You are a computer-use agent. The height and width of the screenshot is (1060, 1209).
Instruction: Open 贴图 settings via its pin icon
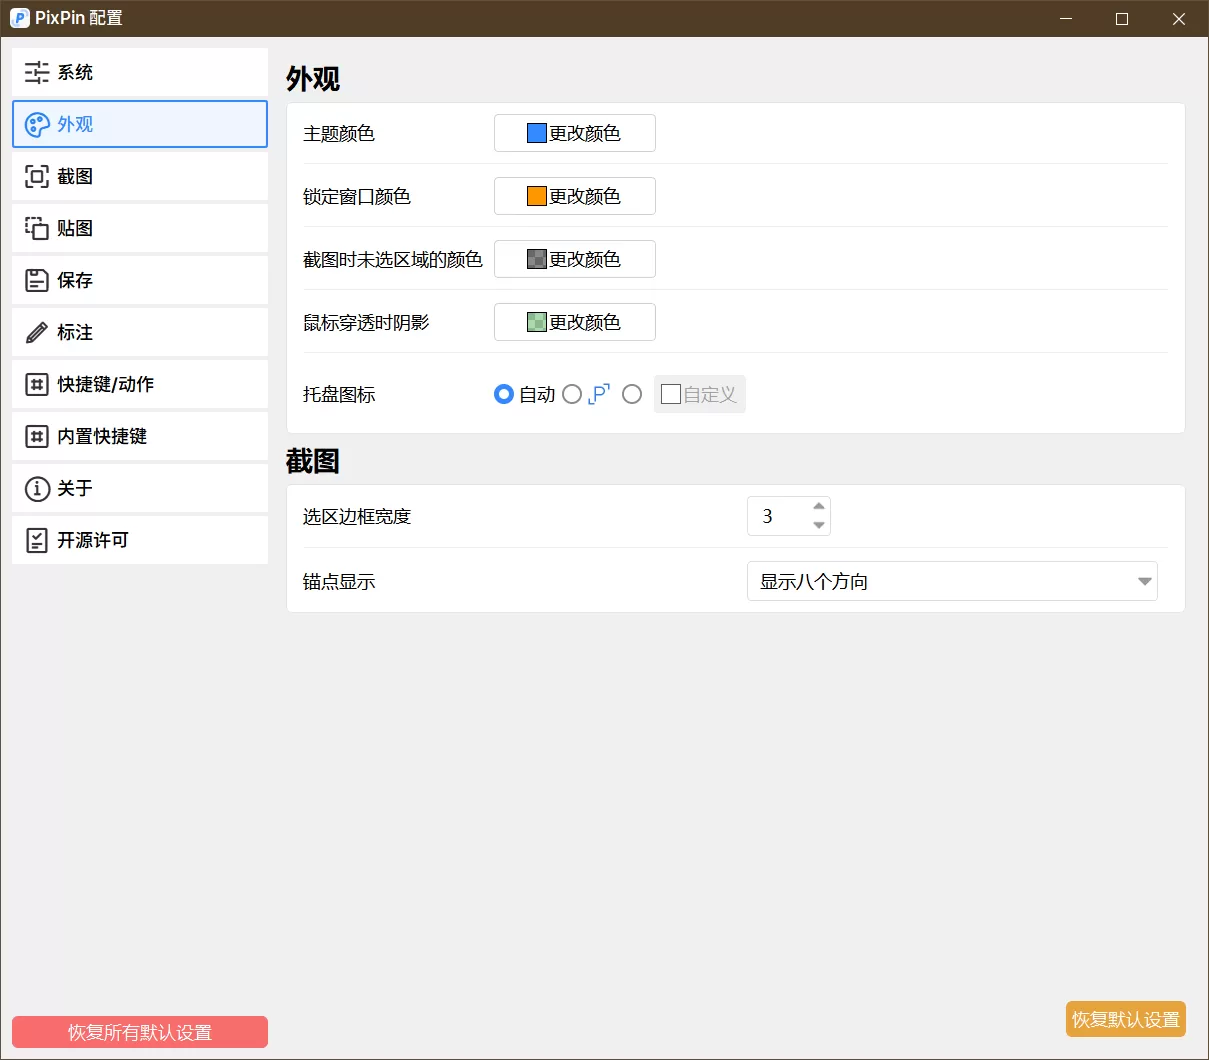point(36,228)
